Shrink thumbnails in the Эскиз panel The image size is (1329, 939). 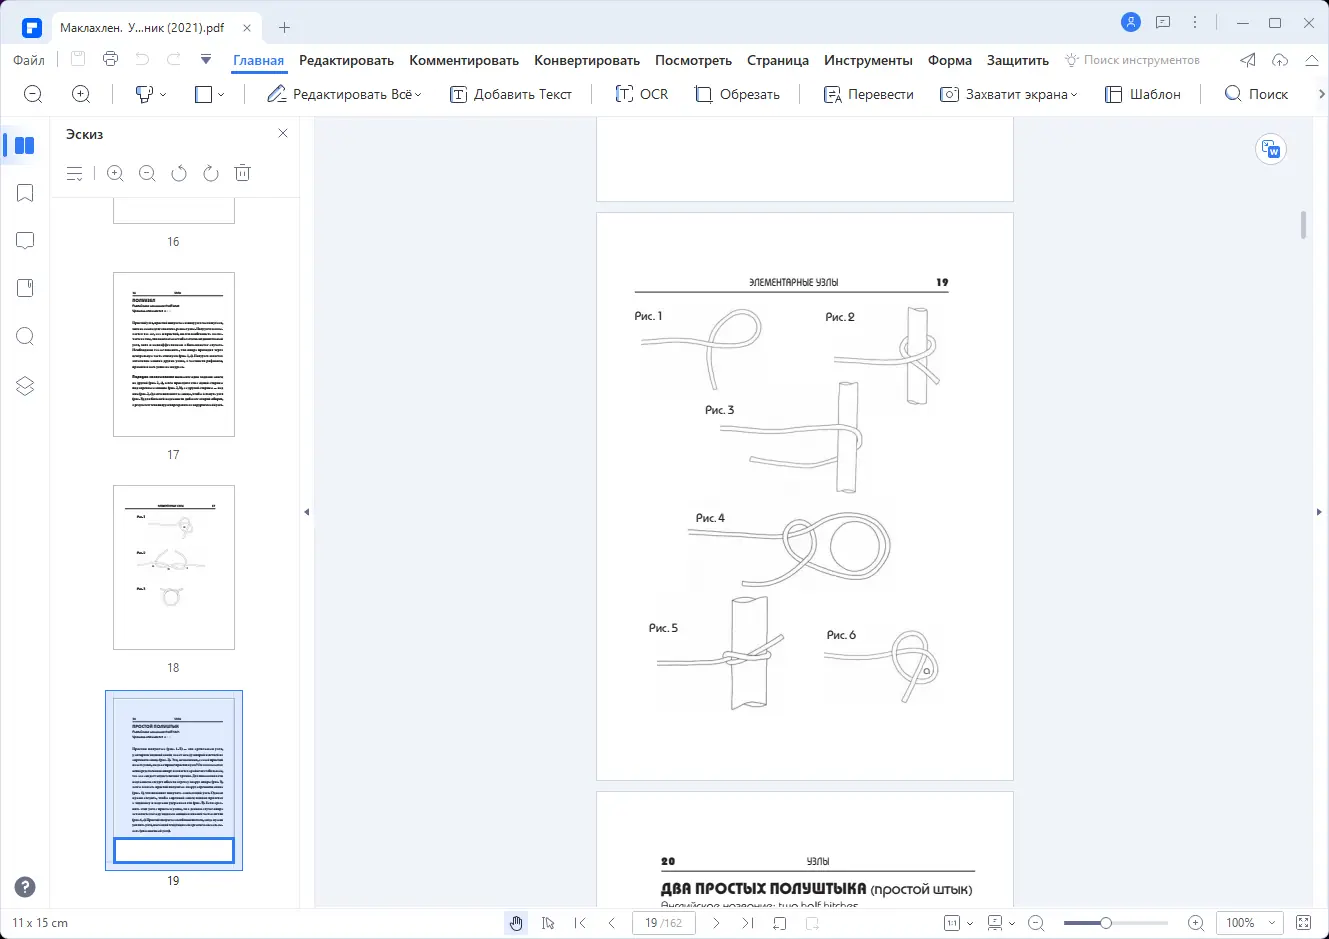point(147,173)
